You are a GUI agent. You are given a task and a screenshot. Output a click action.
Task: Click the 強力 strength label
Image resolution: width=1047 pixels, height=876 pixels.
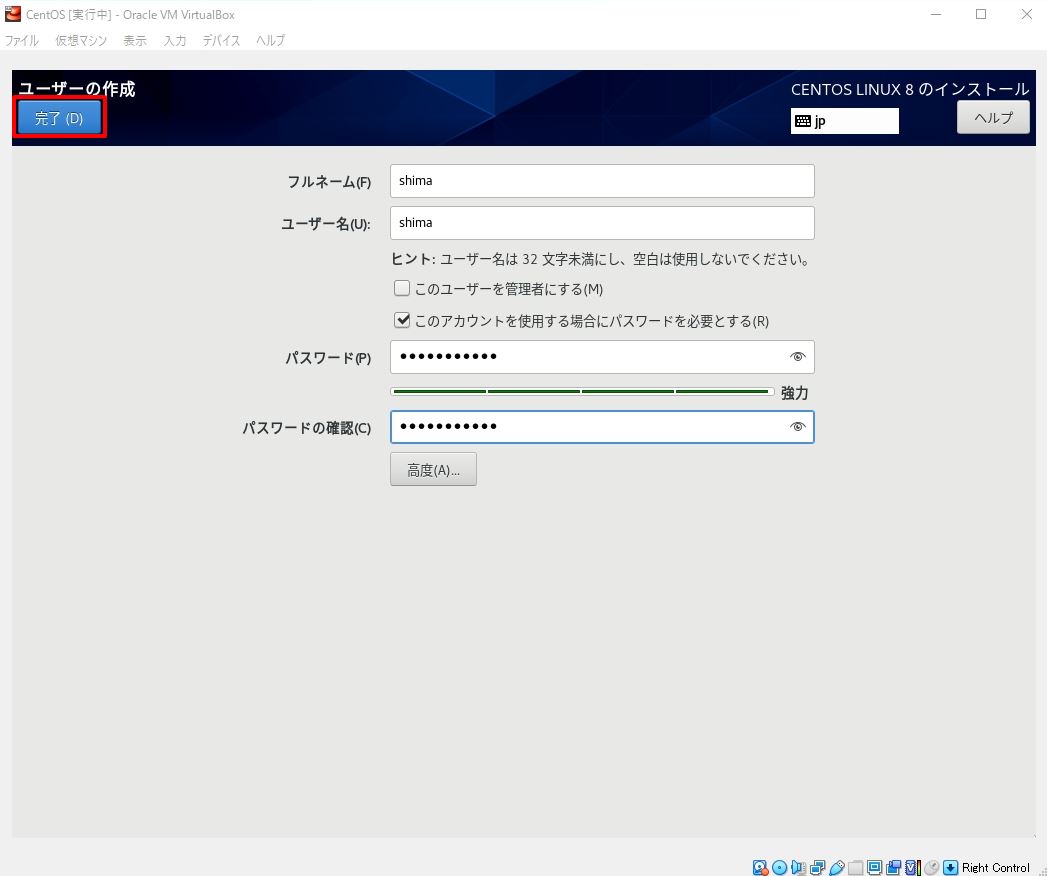[795, 393]
